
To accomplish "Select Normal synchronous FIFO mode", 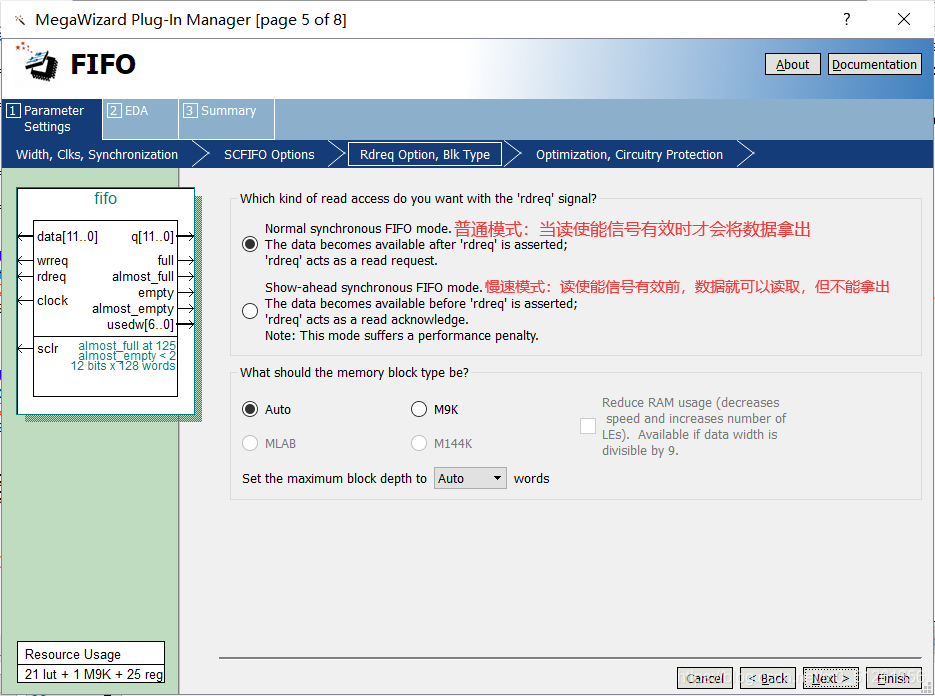I will click(x=249, y=243).
